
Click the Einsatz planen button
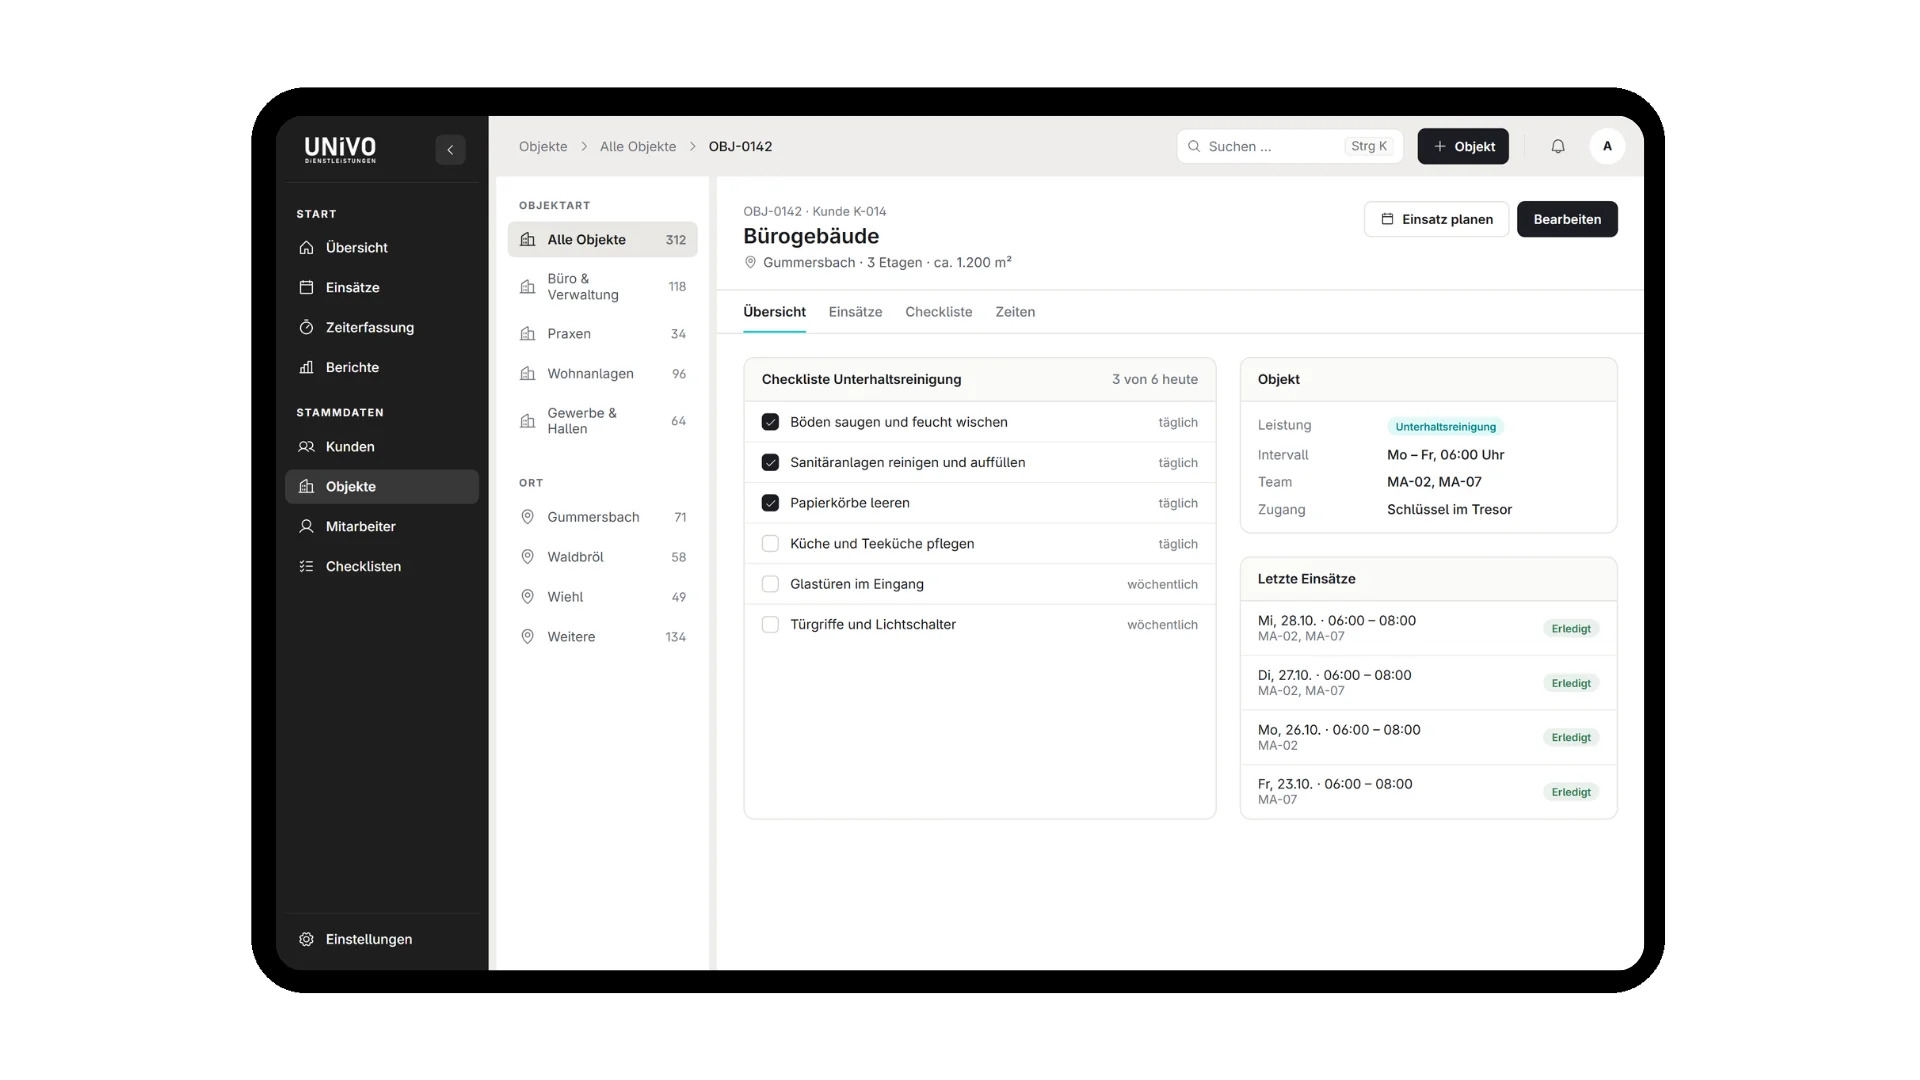tap(1436, 219)
